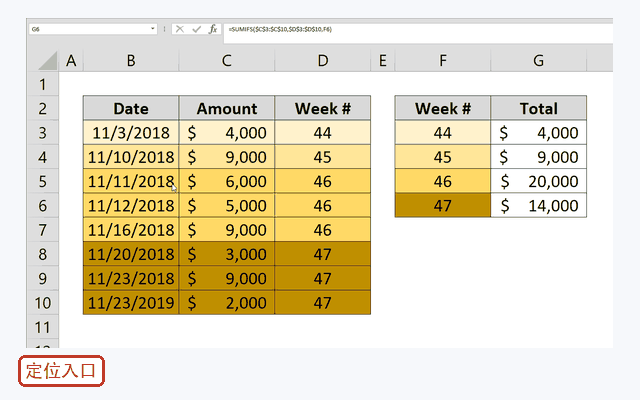Select amount cell C3 with $4,000

click(227, 133)
